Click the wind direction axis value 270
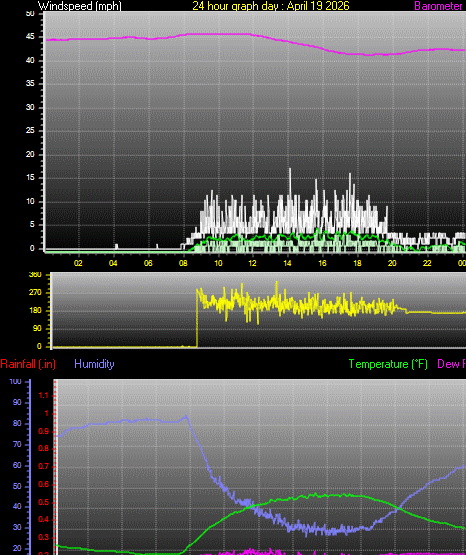The width and height of the screenshot is (466, 555). [35, 292]
